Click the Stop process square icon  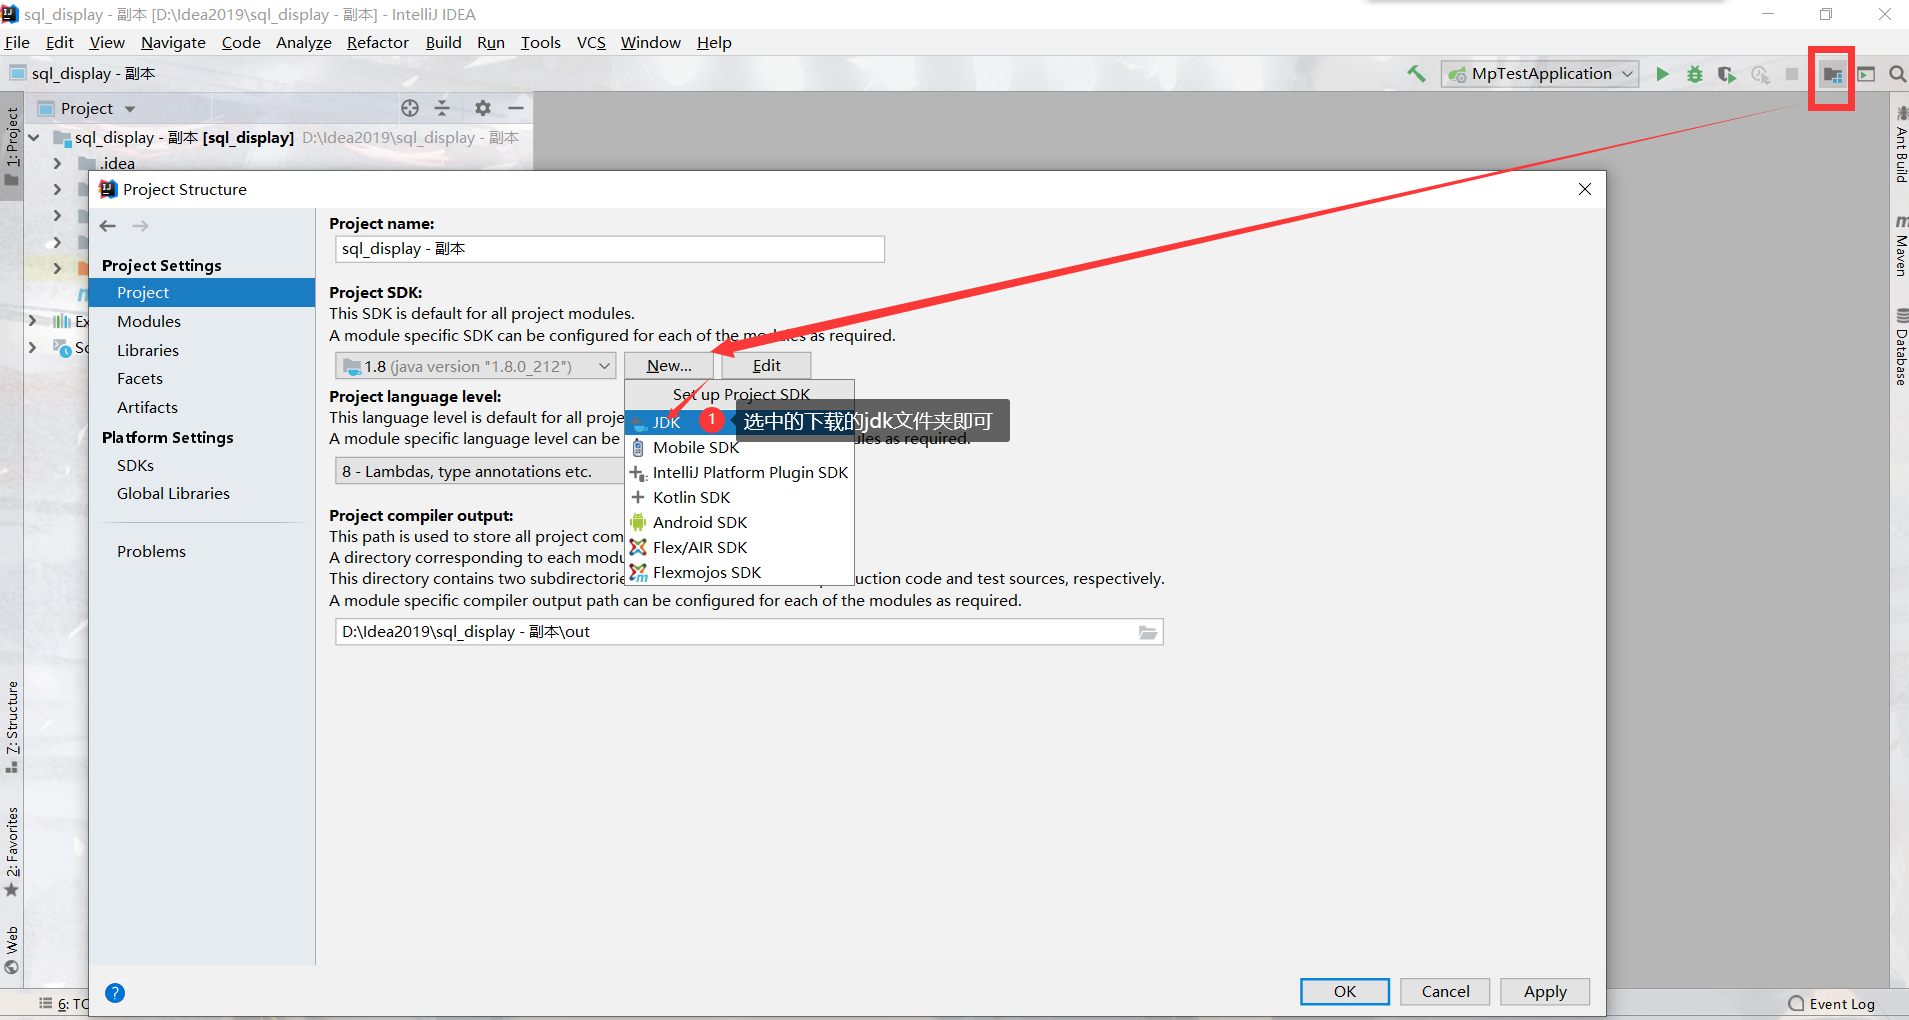(1792, 74)
